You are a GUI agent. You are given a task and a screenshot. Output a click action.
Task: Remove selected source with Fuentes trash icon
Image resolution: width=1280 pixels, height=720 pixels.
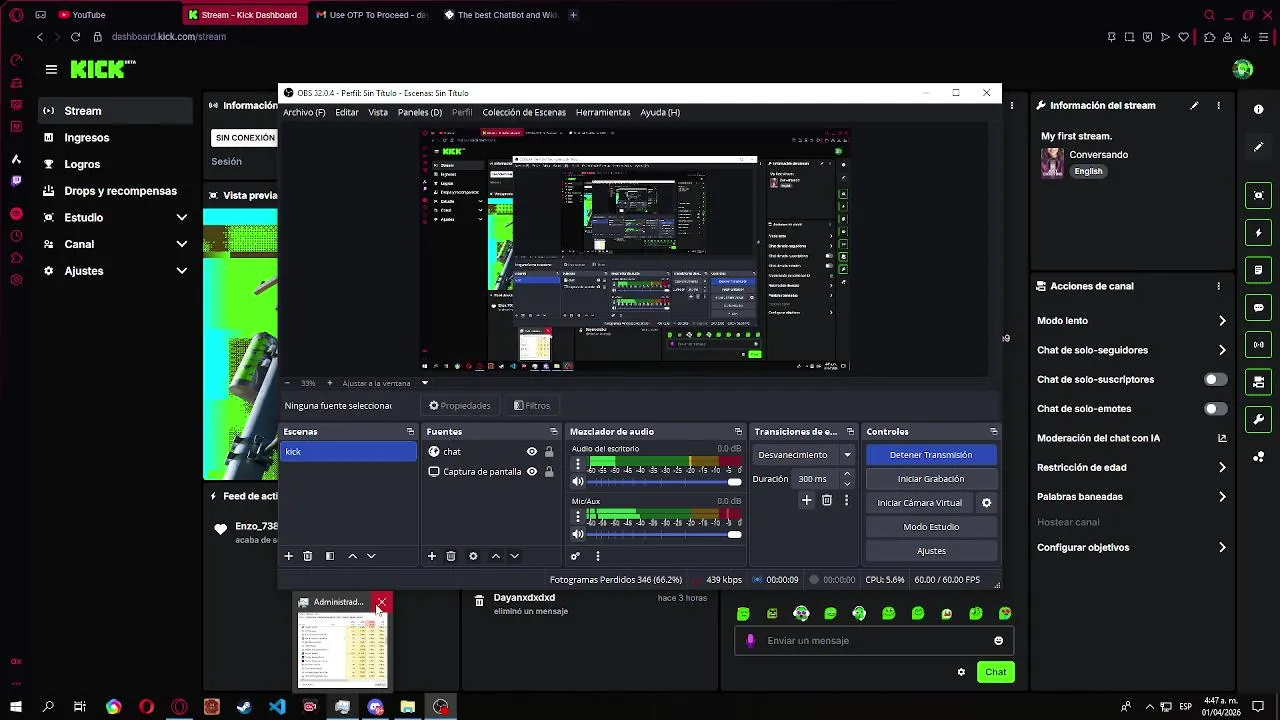click(451, 556)
